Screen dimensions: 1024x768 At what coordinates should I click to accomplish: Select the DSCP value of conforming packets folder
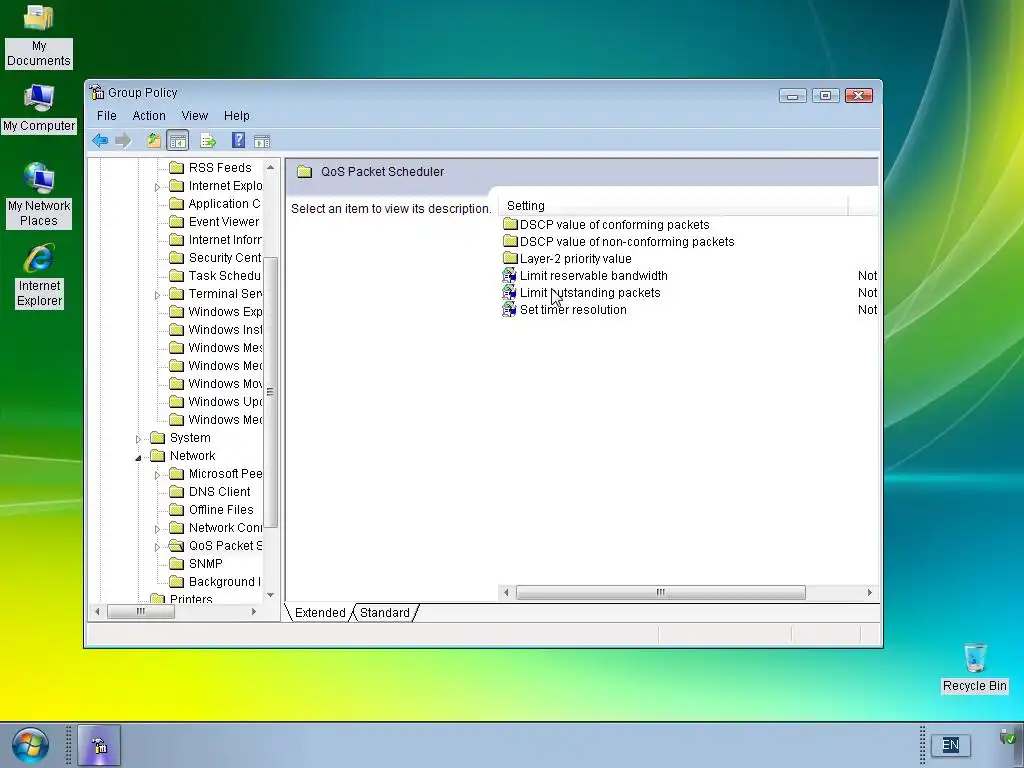(x=606, y=225)
